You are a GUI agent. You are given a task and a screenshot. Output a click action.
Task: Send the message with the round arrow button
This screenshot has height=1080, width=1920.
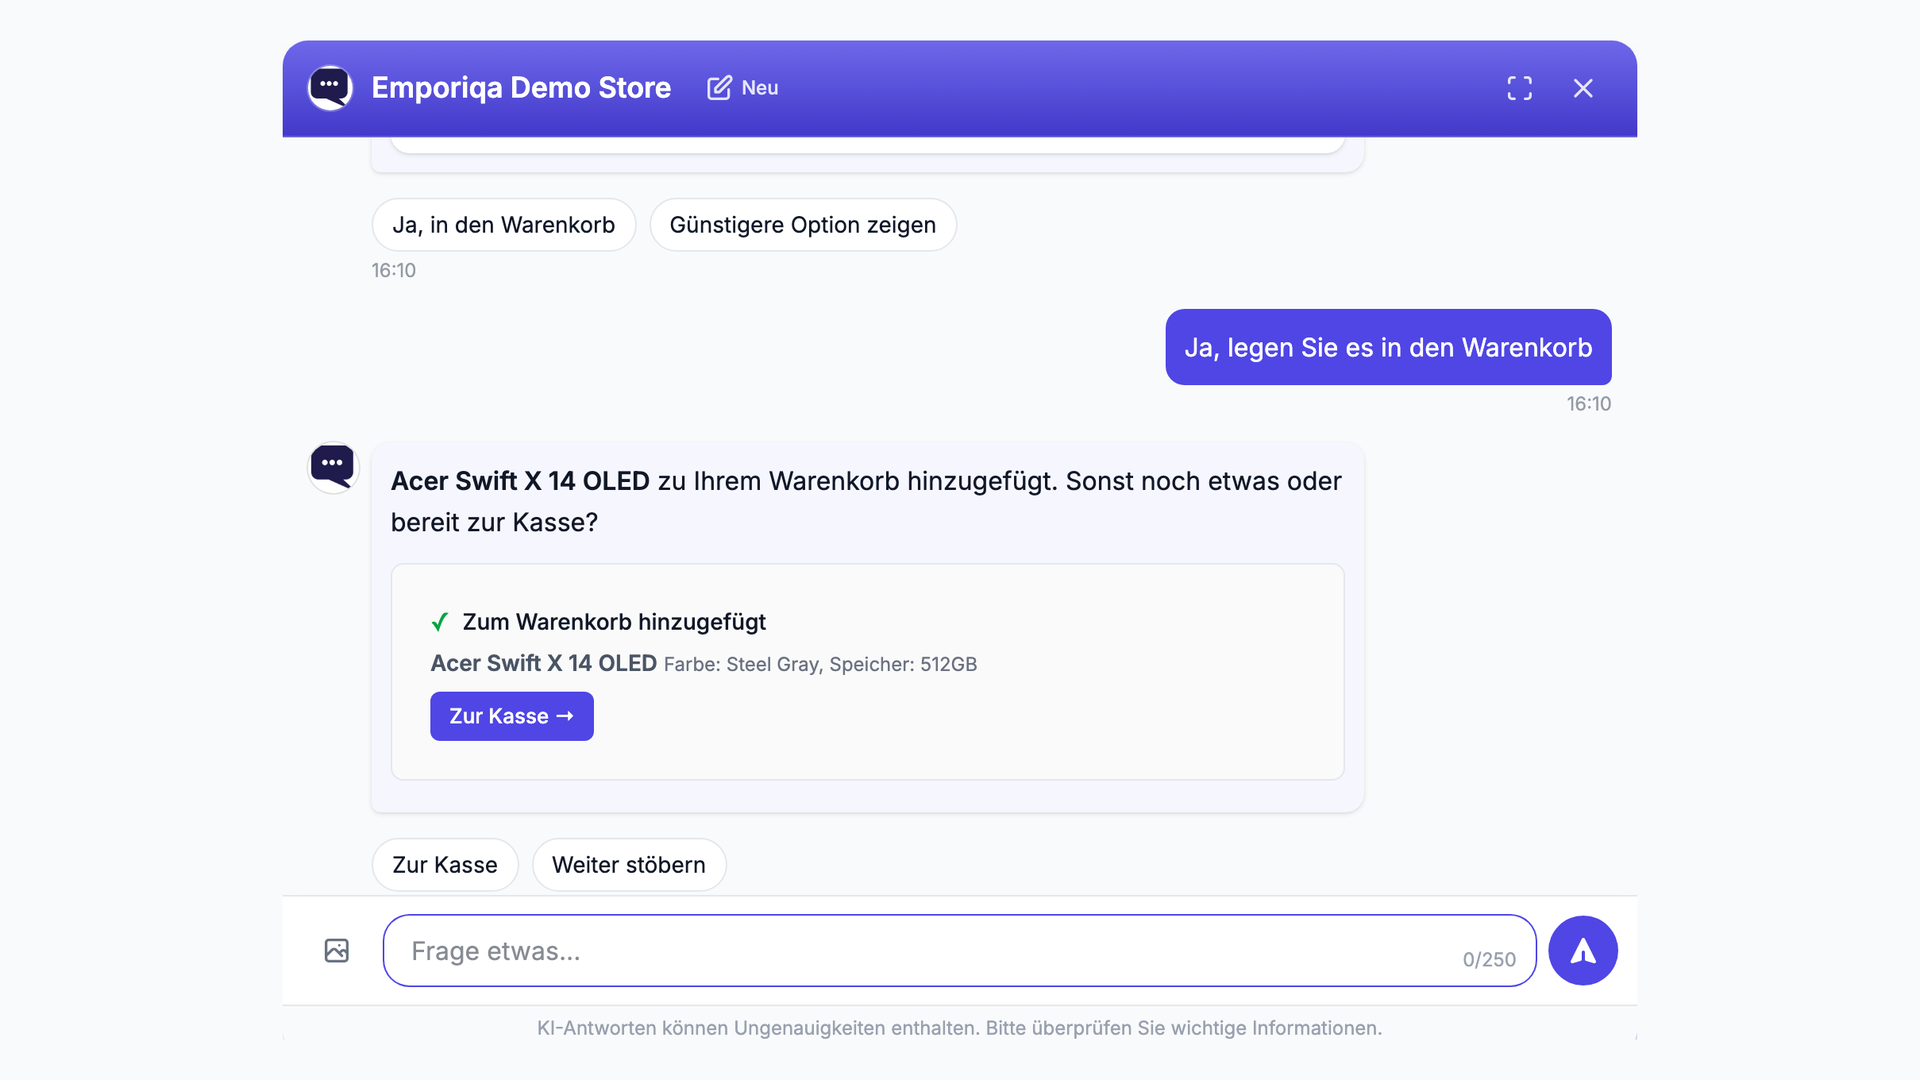tap(1583, 951)
